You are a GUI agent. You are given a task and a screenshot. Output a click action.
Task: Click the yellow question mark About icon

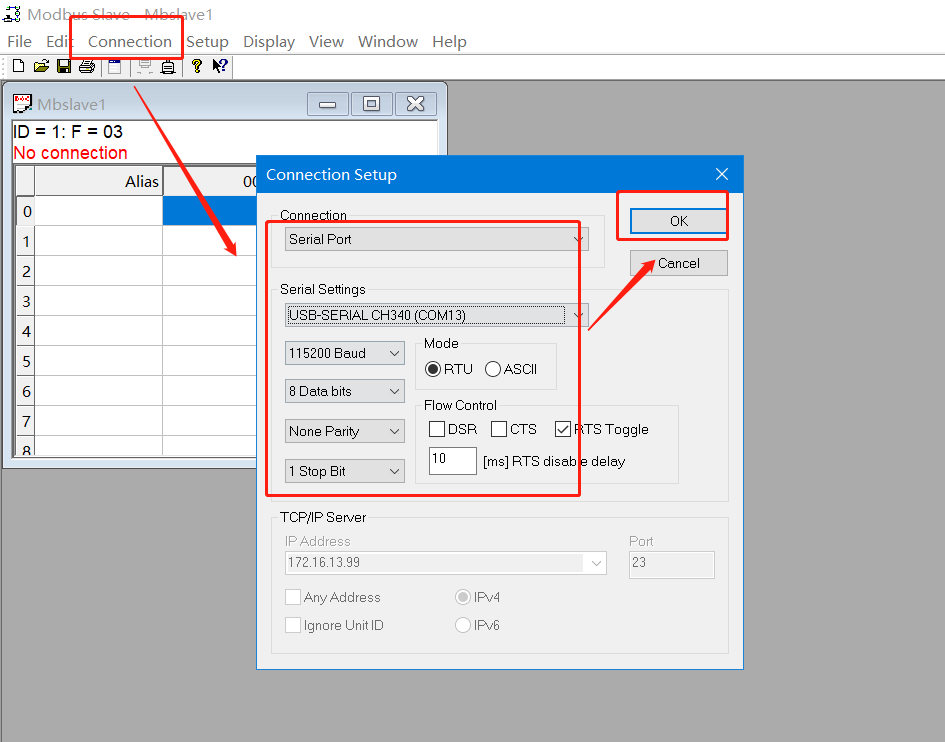tap(197, 67)
